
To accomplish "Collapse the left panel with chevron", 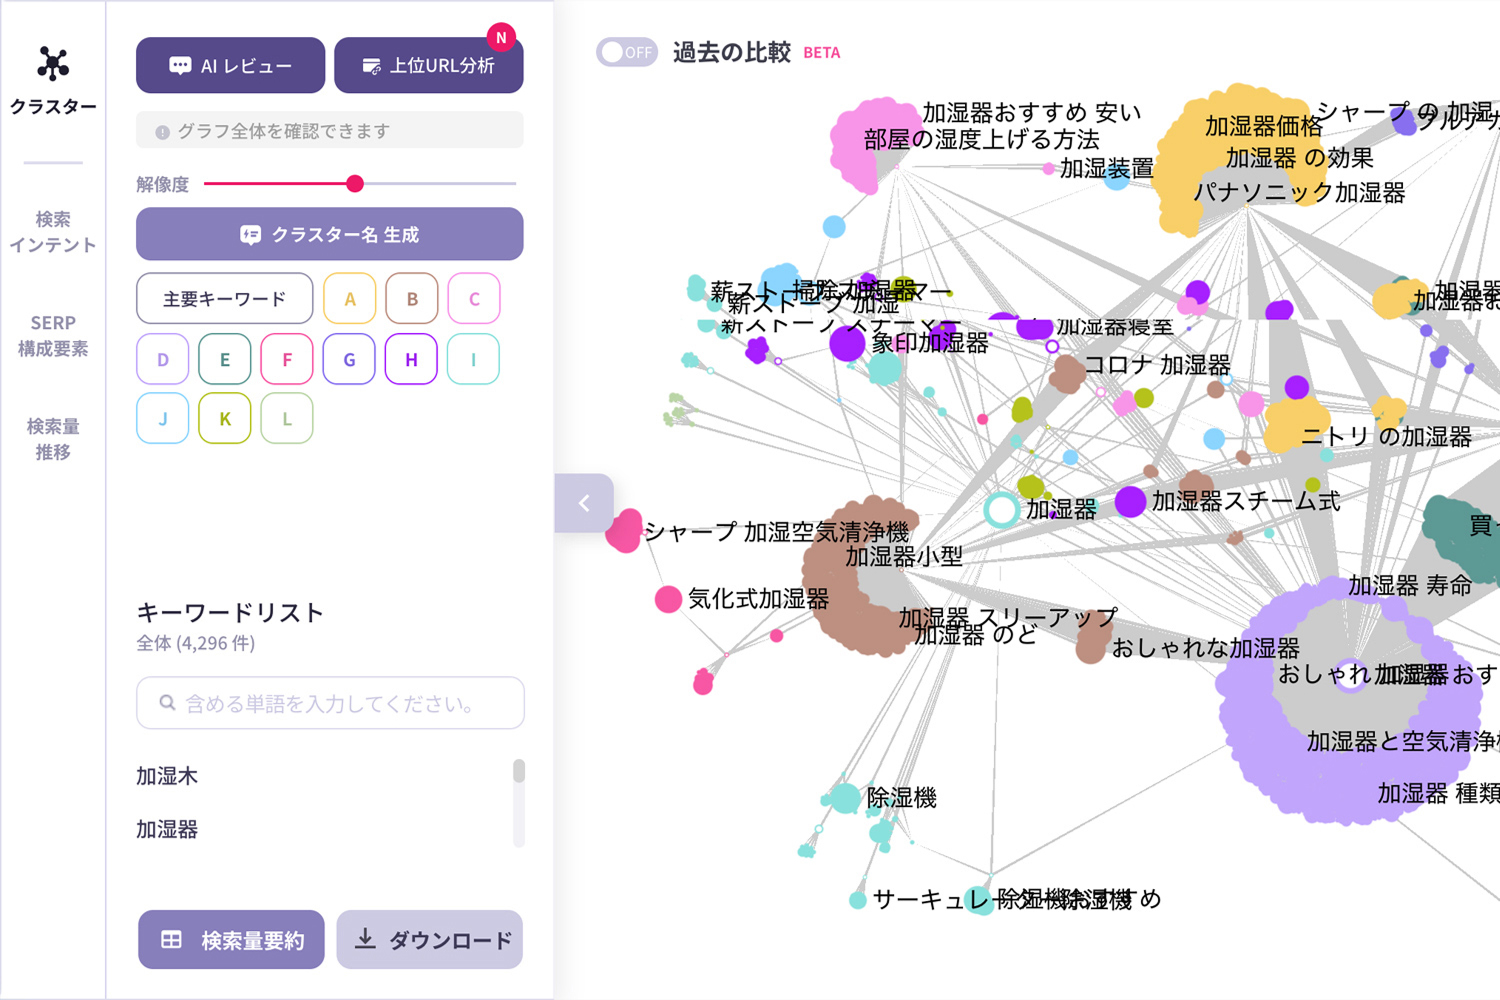I will [x=584, y=503].
